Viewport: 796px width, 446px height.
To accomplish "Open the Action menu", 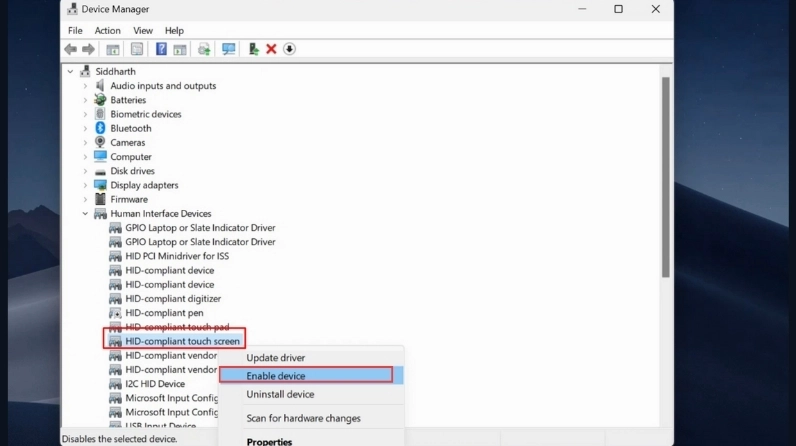I will pyautogui.click(x=108, y=30).
